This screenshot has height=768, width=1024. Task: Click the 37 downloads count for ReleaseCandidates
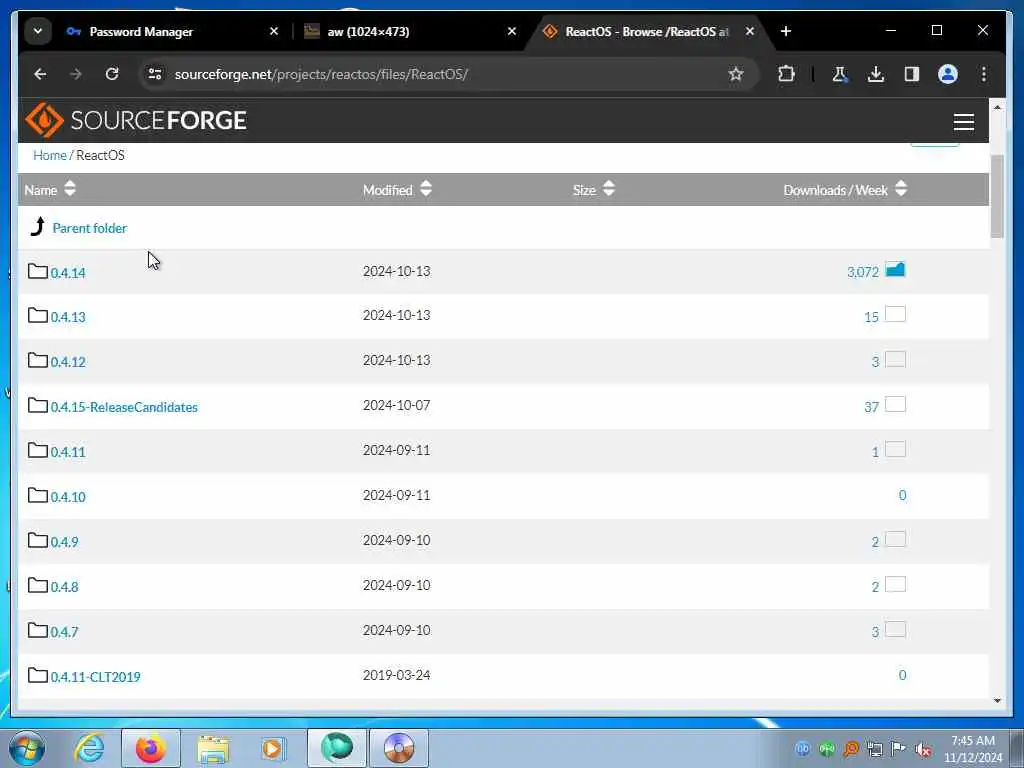[871, 408]
